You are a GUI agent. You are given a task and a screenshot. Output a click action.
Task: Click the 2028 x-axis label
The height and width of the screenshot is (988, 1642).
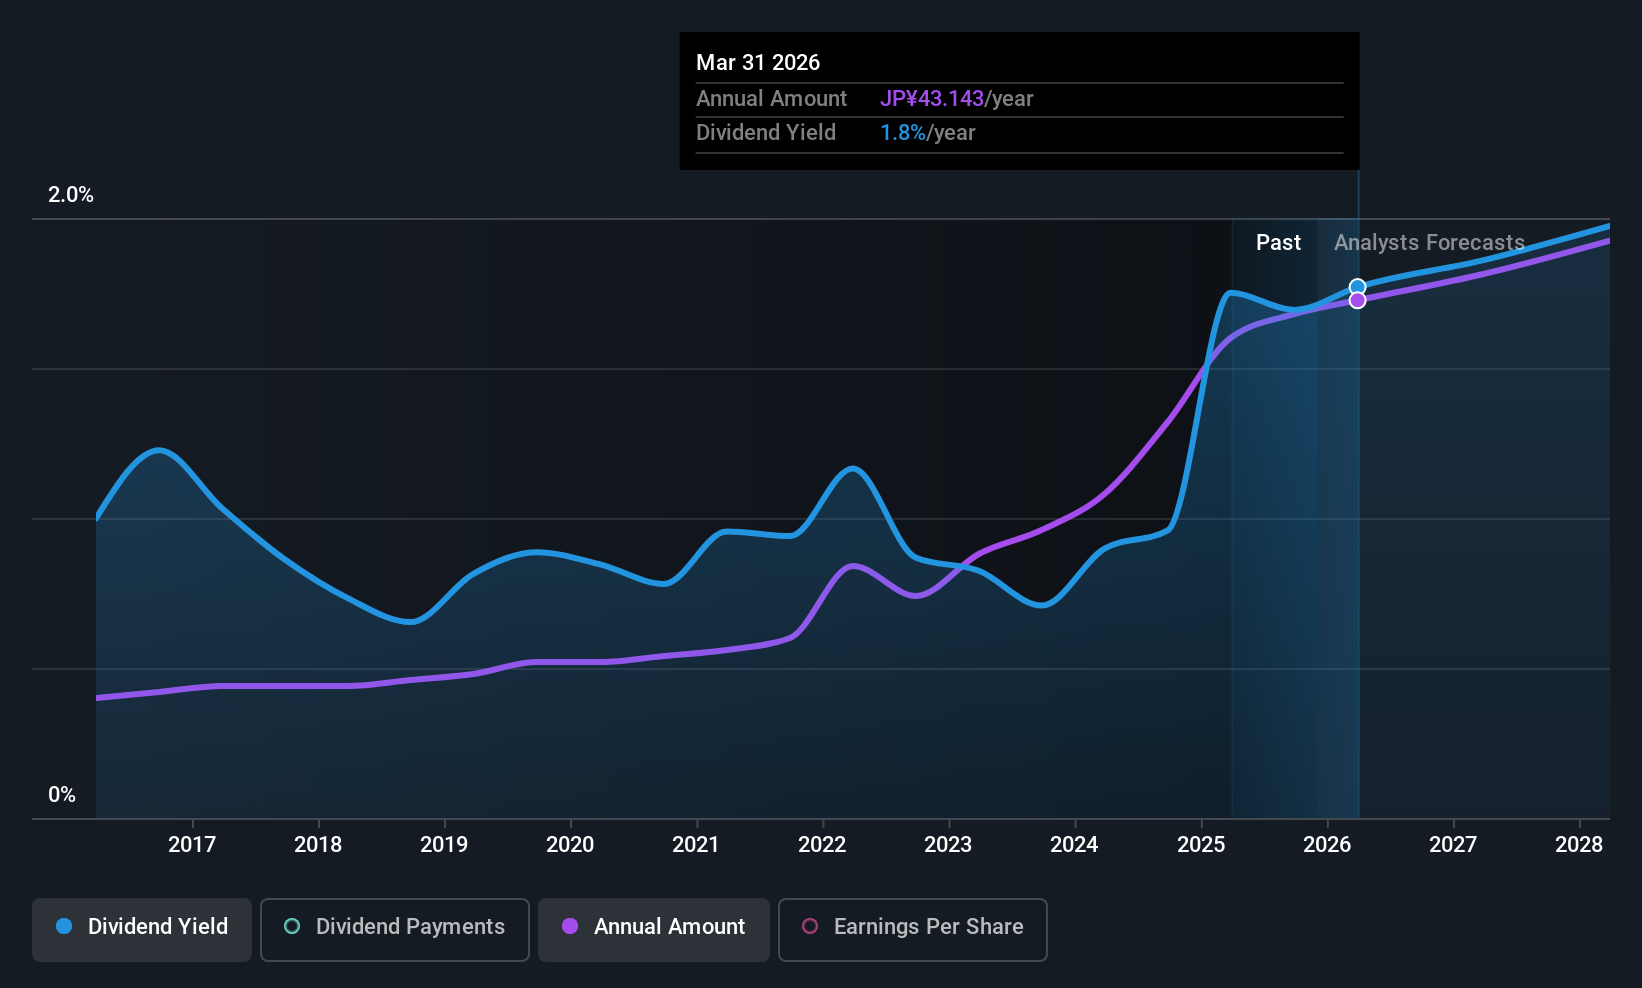click(1579, 845)
